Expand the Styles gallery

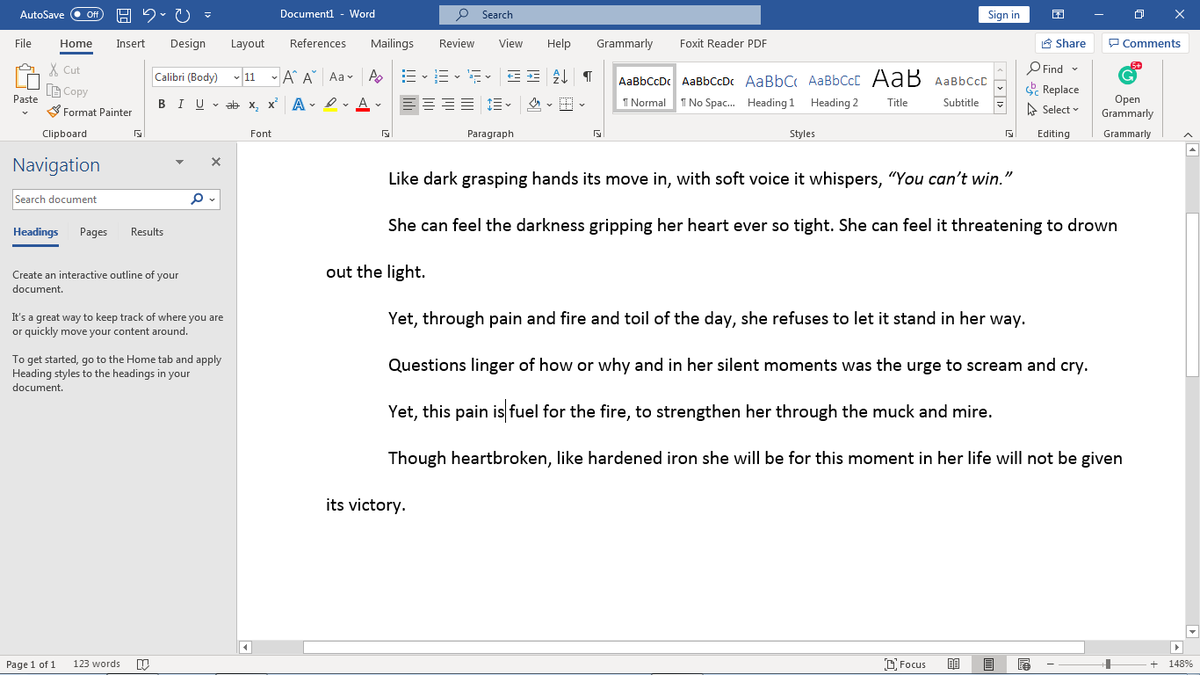coord(999,104)
